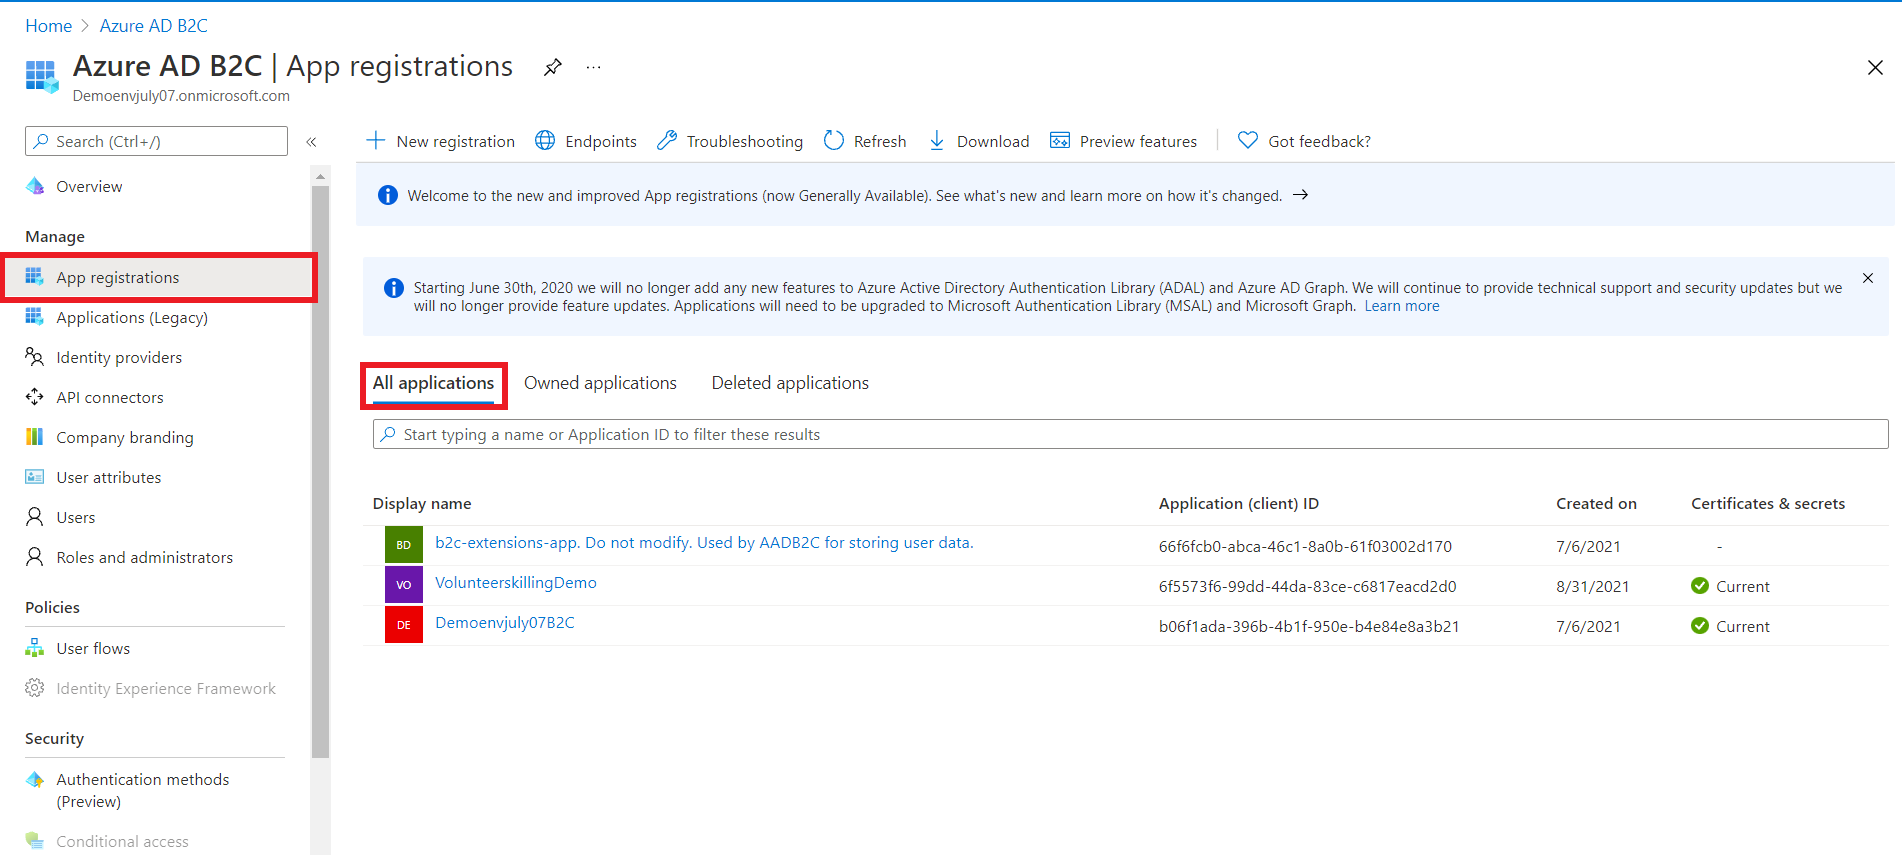This screenshot has height=855, width=1902.
Task: Open VolunteerskillingDemo application
Action: point(515,582)
